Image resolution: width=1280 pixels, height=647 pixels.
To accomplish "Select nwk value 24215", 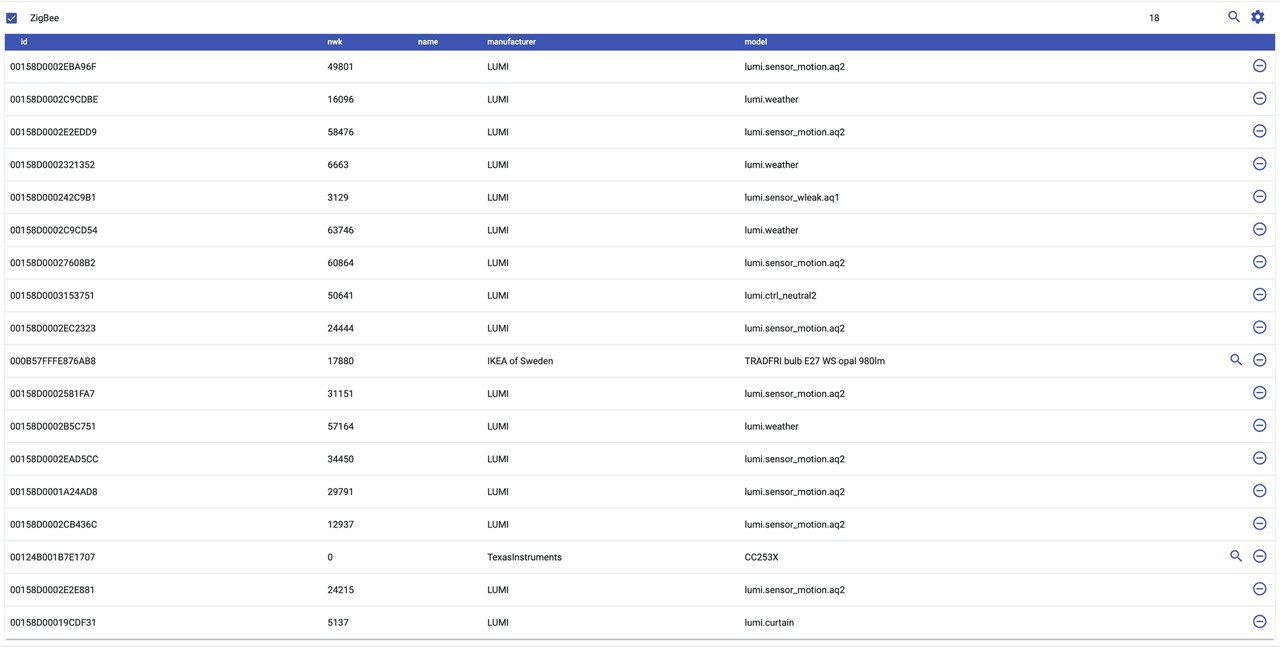I will point(340,590).
